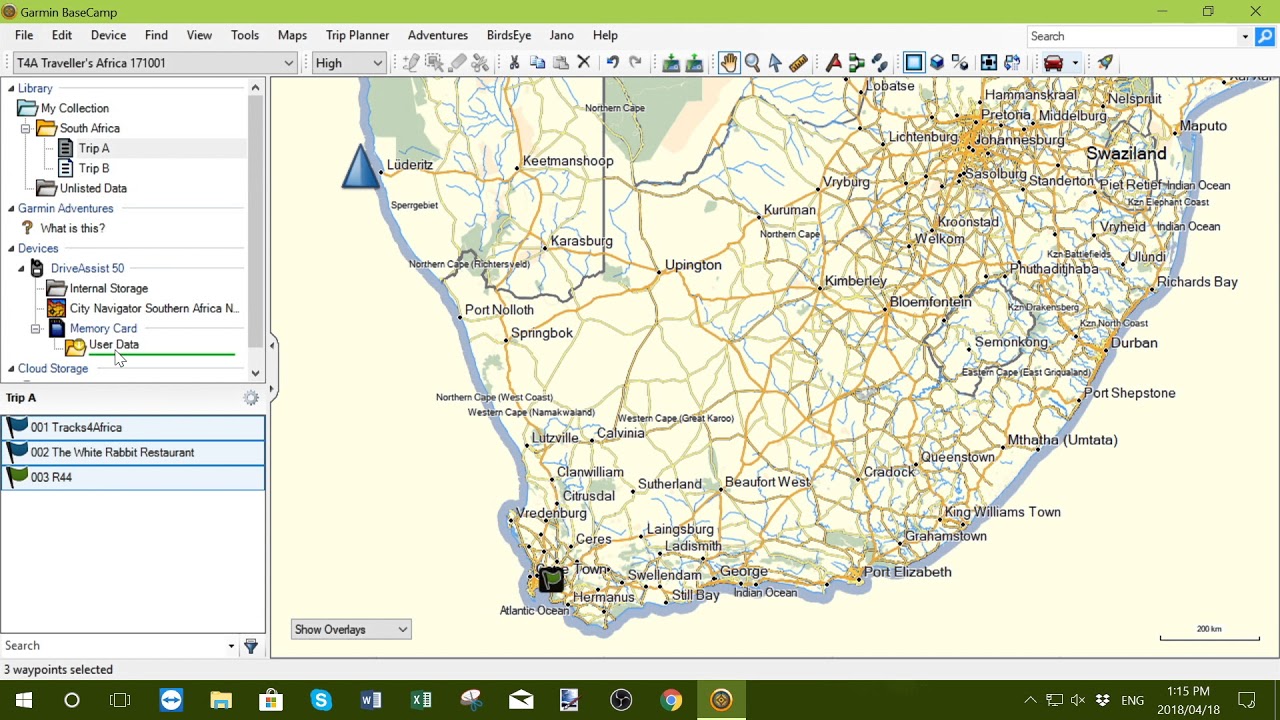Click the eraser tool icon
This screenshot has width=1280, height=720.
457,63
